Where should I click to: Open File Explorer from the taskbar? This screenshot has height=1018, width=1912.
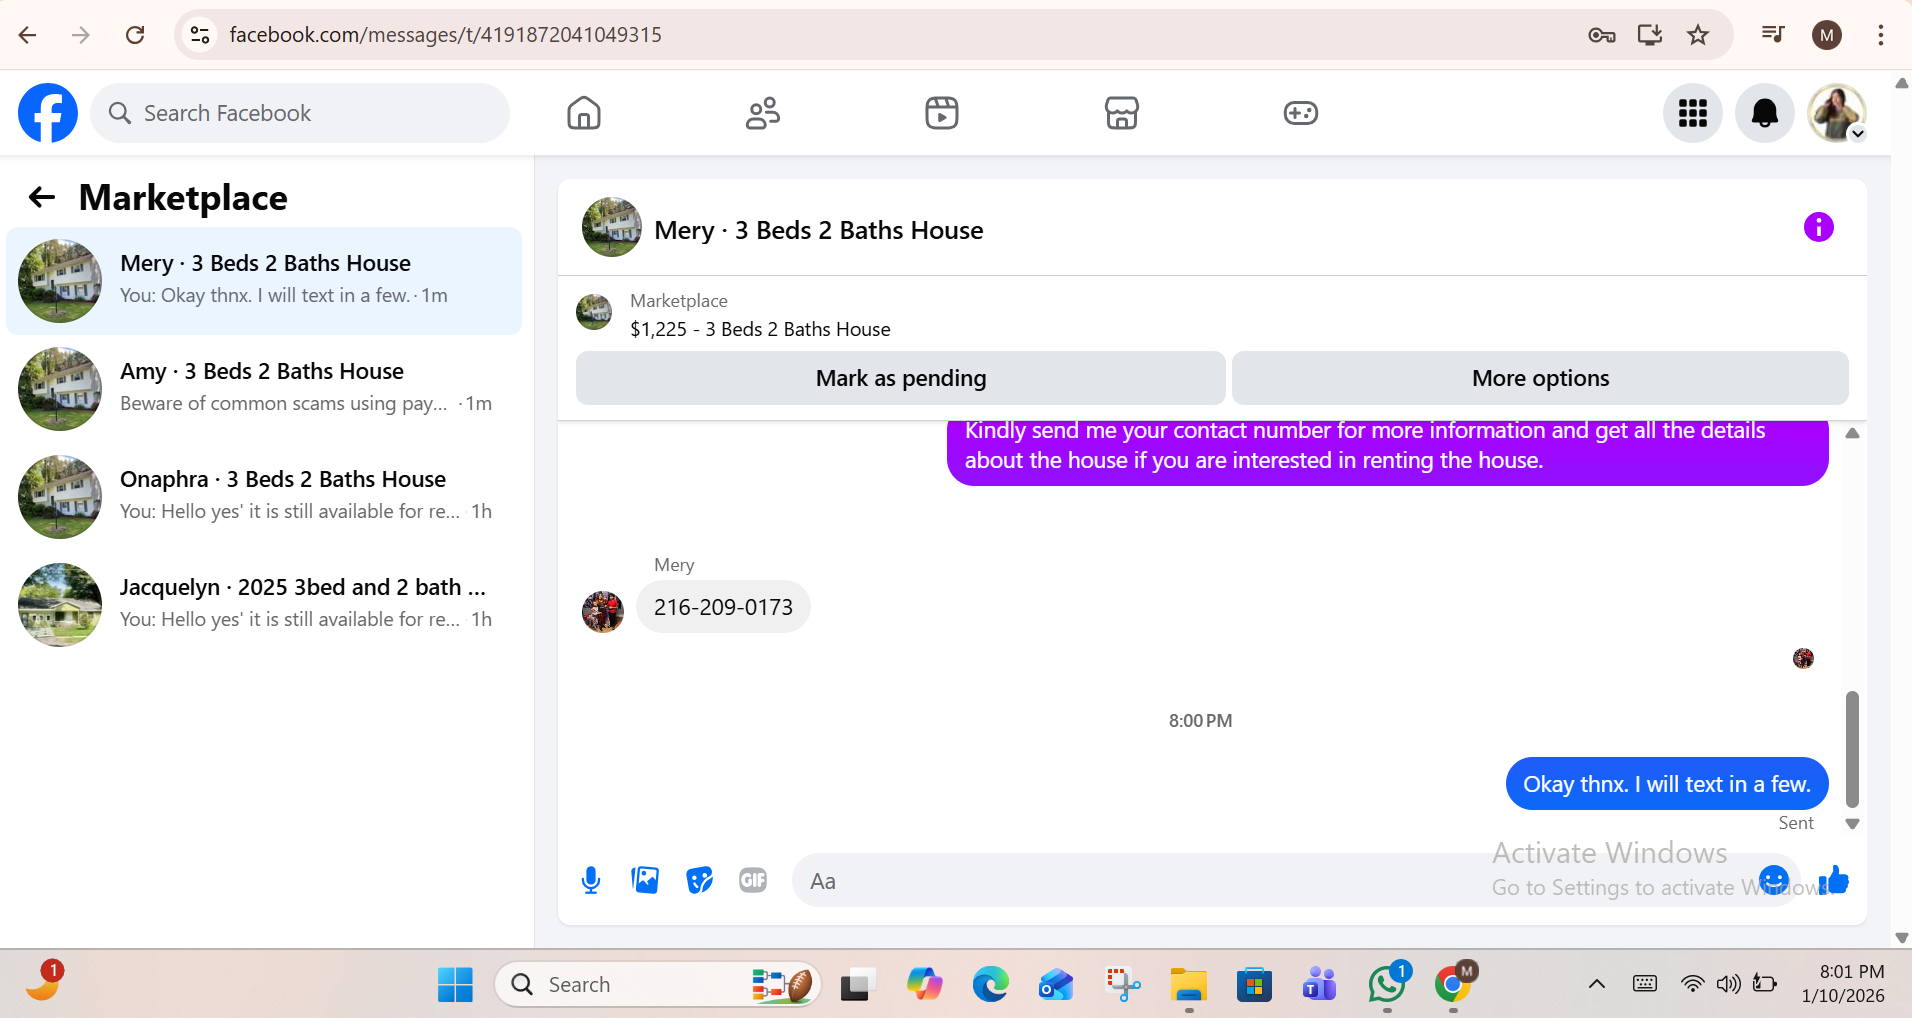[x=1189, y=985]
